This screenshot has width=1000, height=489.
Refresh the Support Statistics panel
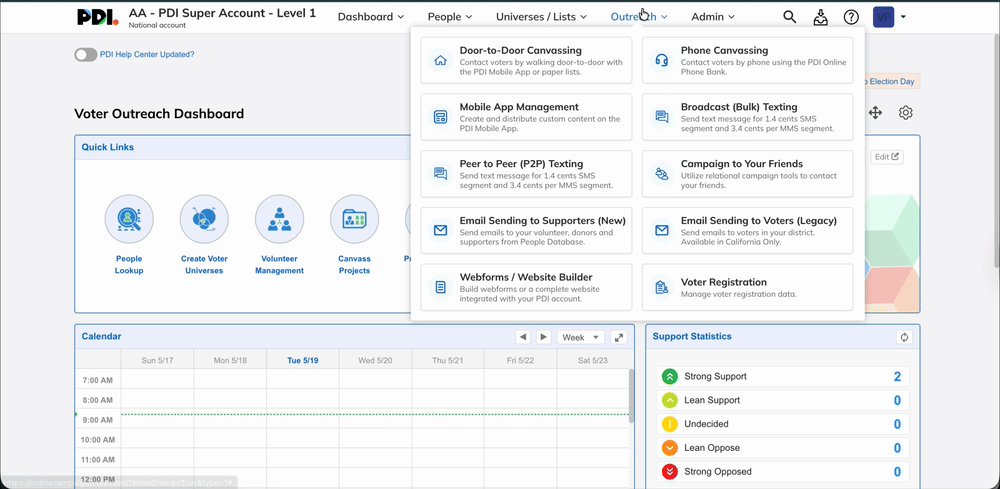904,337
